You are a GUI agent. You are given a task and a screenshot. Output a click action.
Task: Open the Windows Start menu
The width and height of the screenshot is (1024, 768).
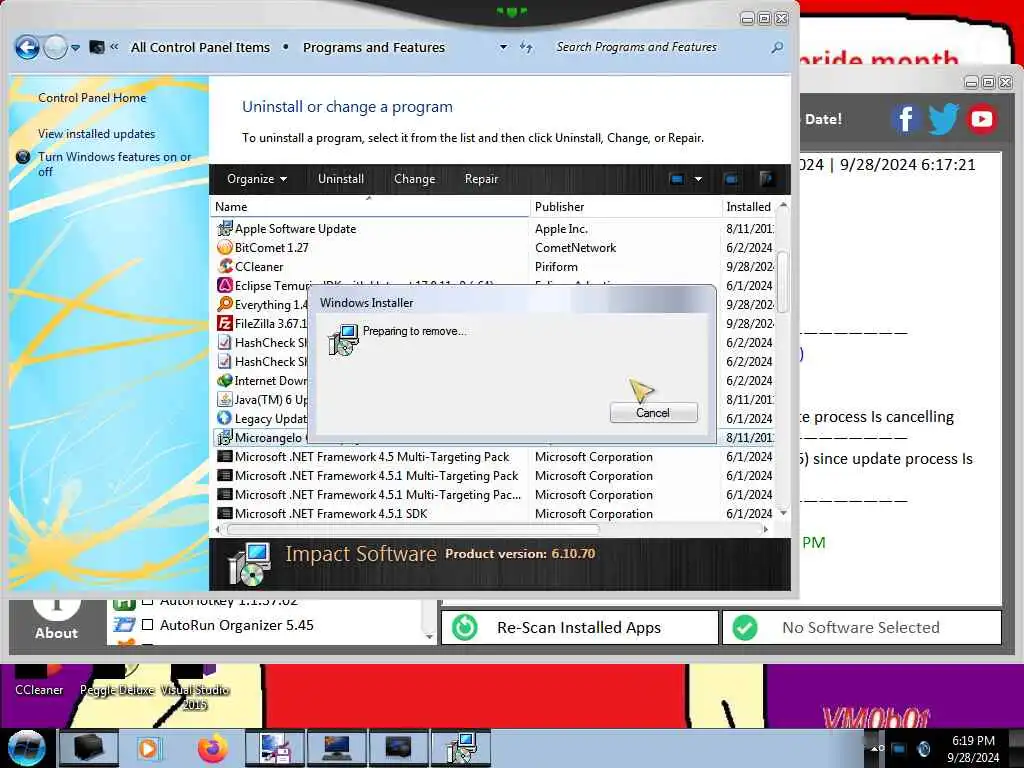[27, 748]
